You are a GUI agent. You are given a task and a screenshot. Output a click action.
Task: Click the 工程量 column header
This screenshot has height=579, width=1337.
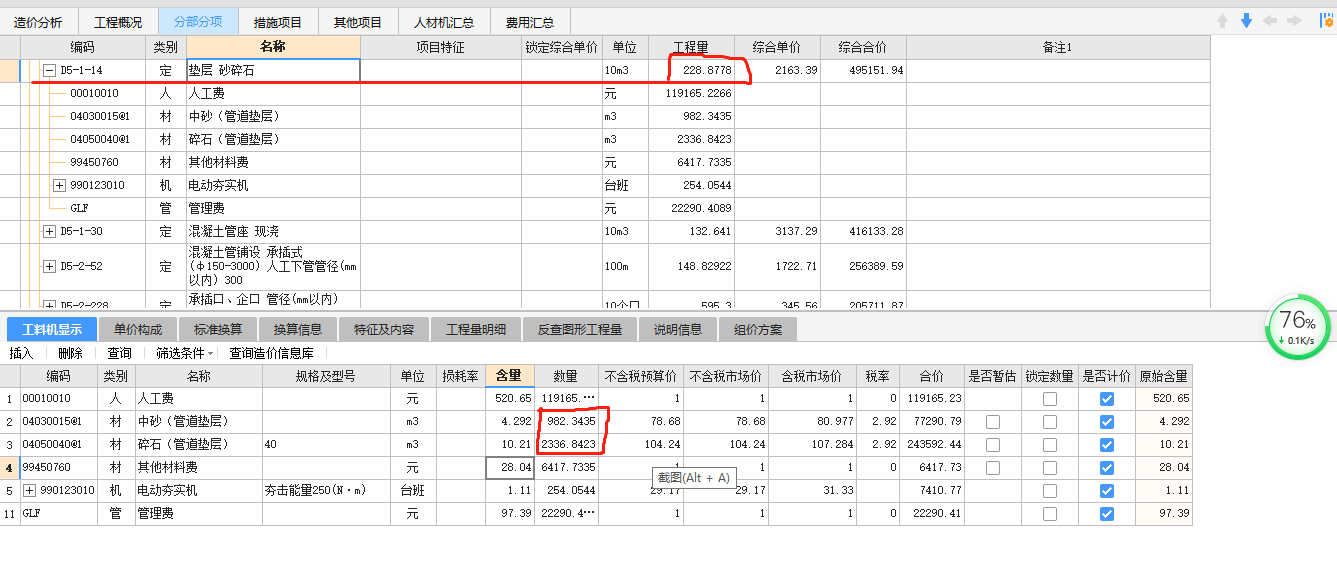coord(691,47)
